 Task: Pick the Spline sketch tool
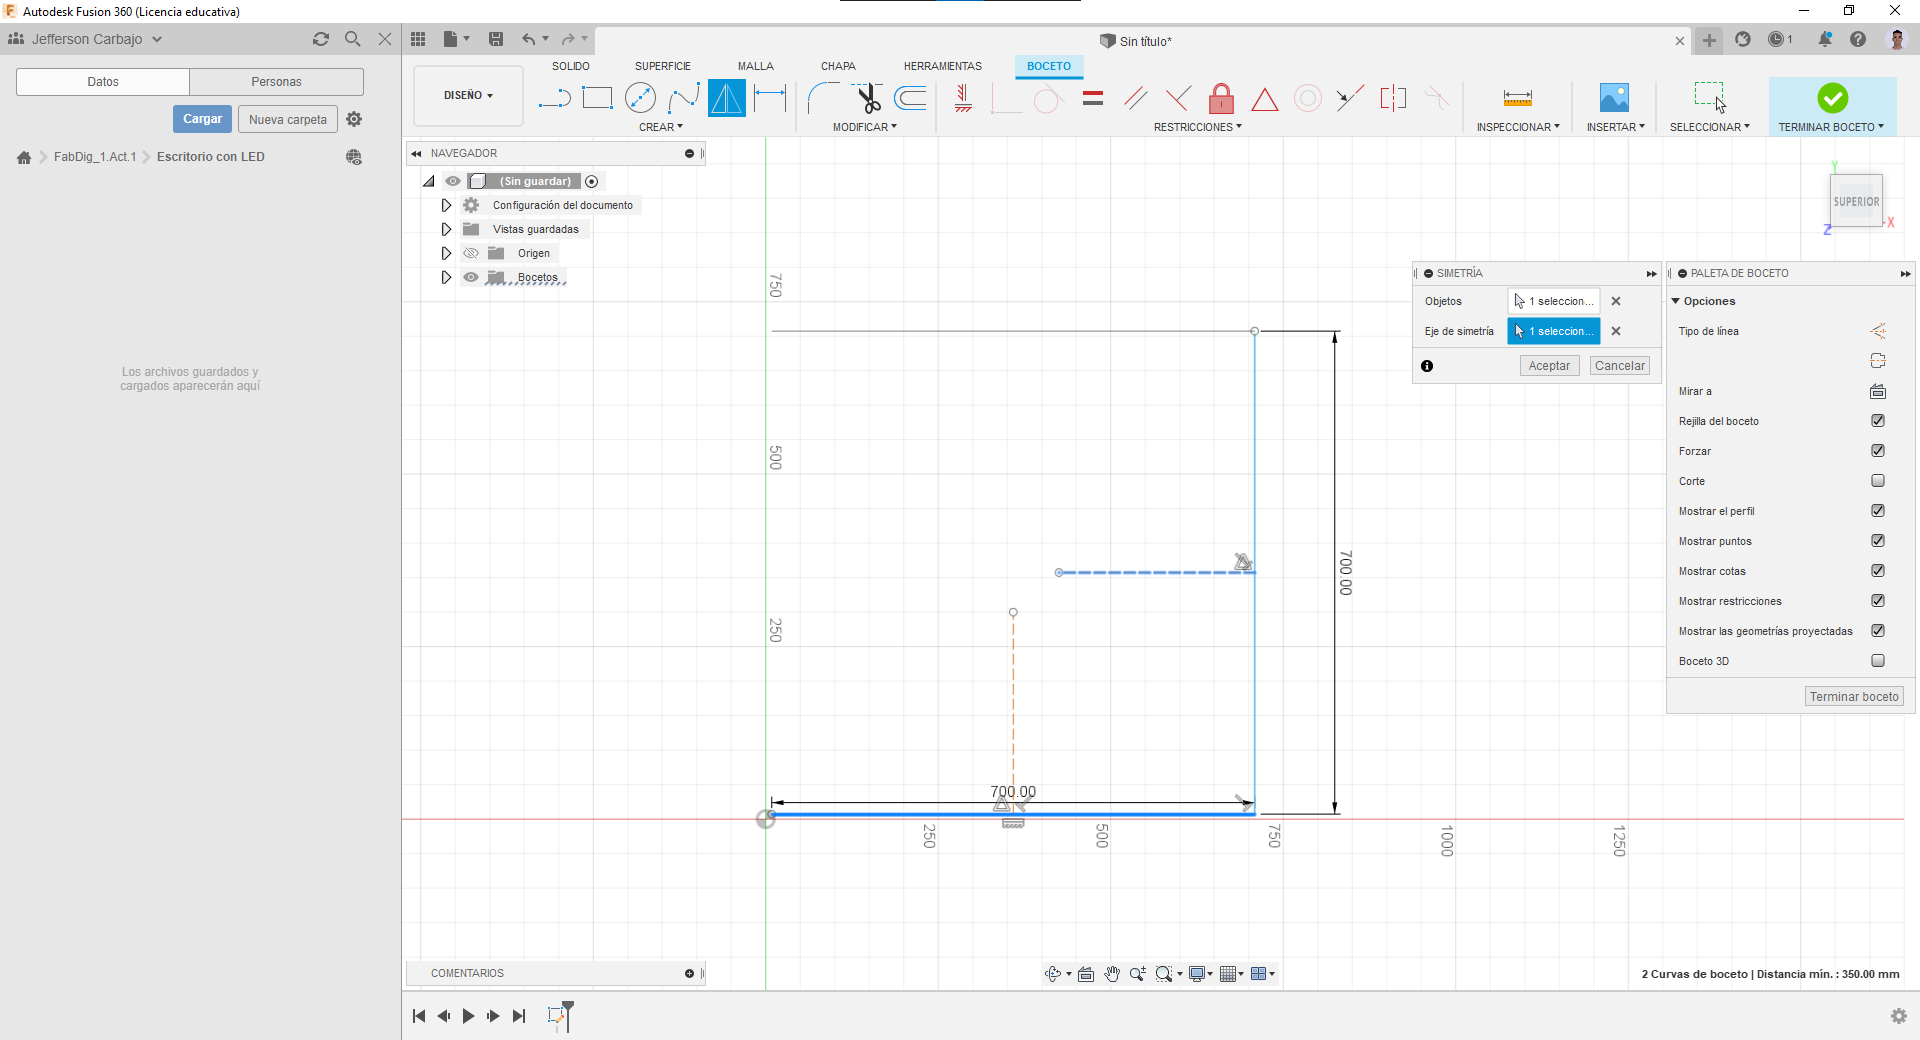(x=684, y=98)
